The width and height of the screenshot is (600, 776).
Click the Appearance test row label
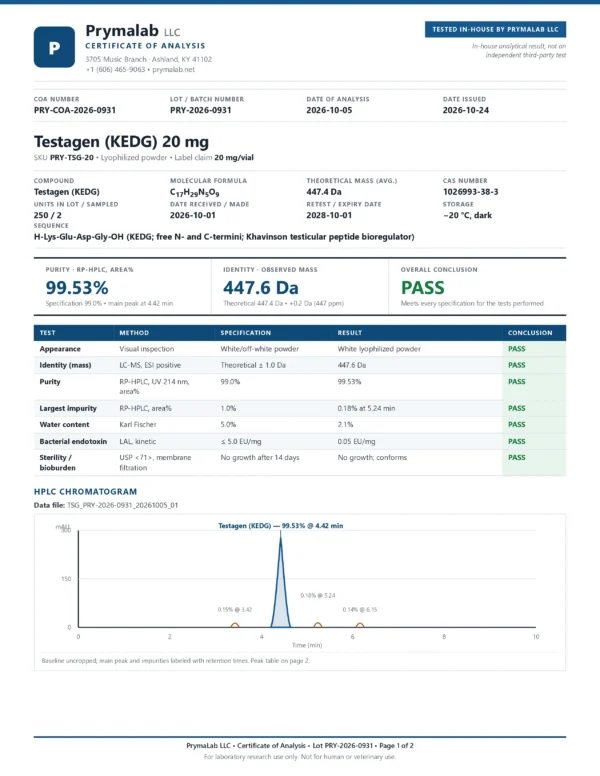60,349
